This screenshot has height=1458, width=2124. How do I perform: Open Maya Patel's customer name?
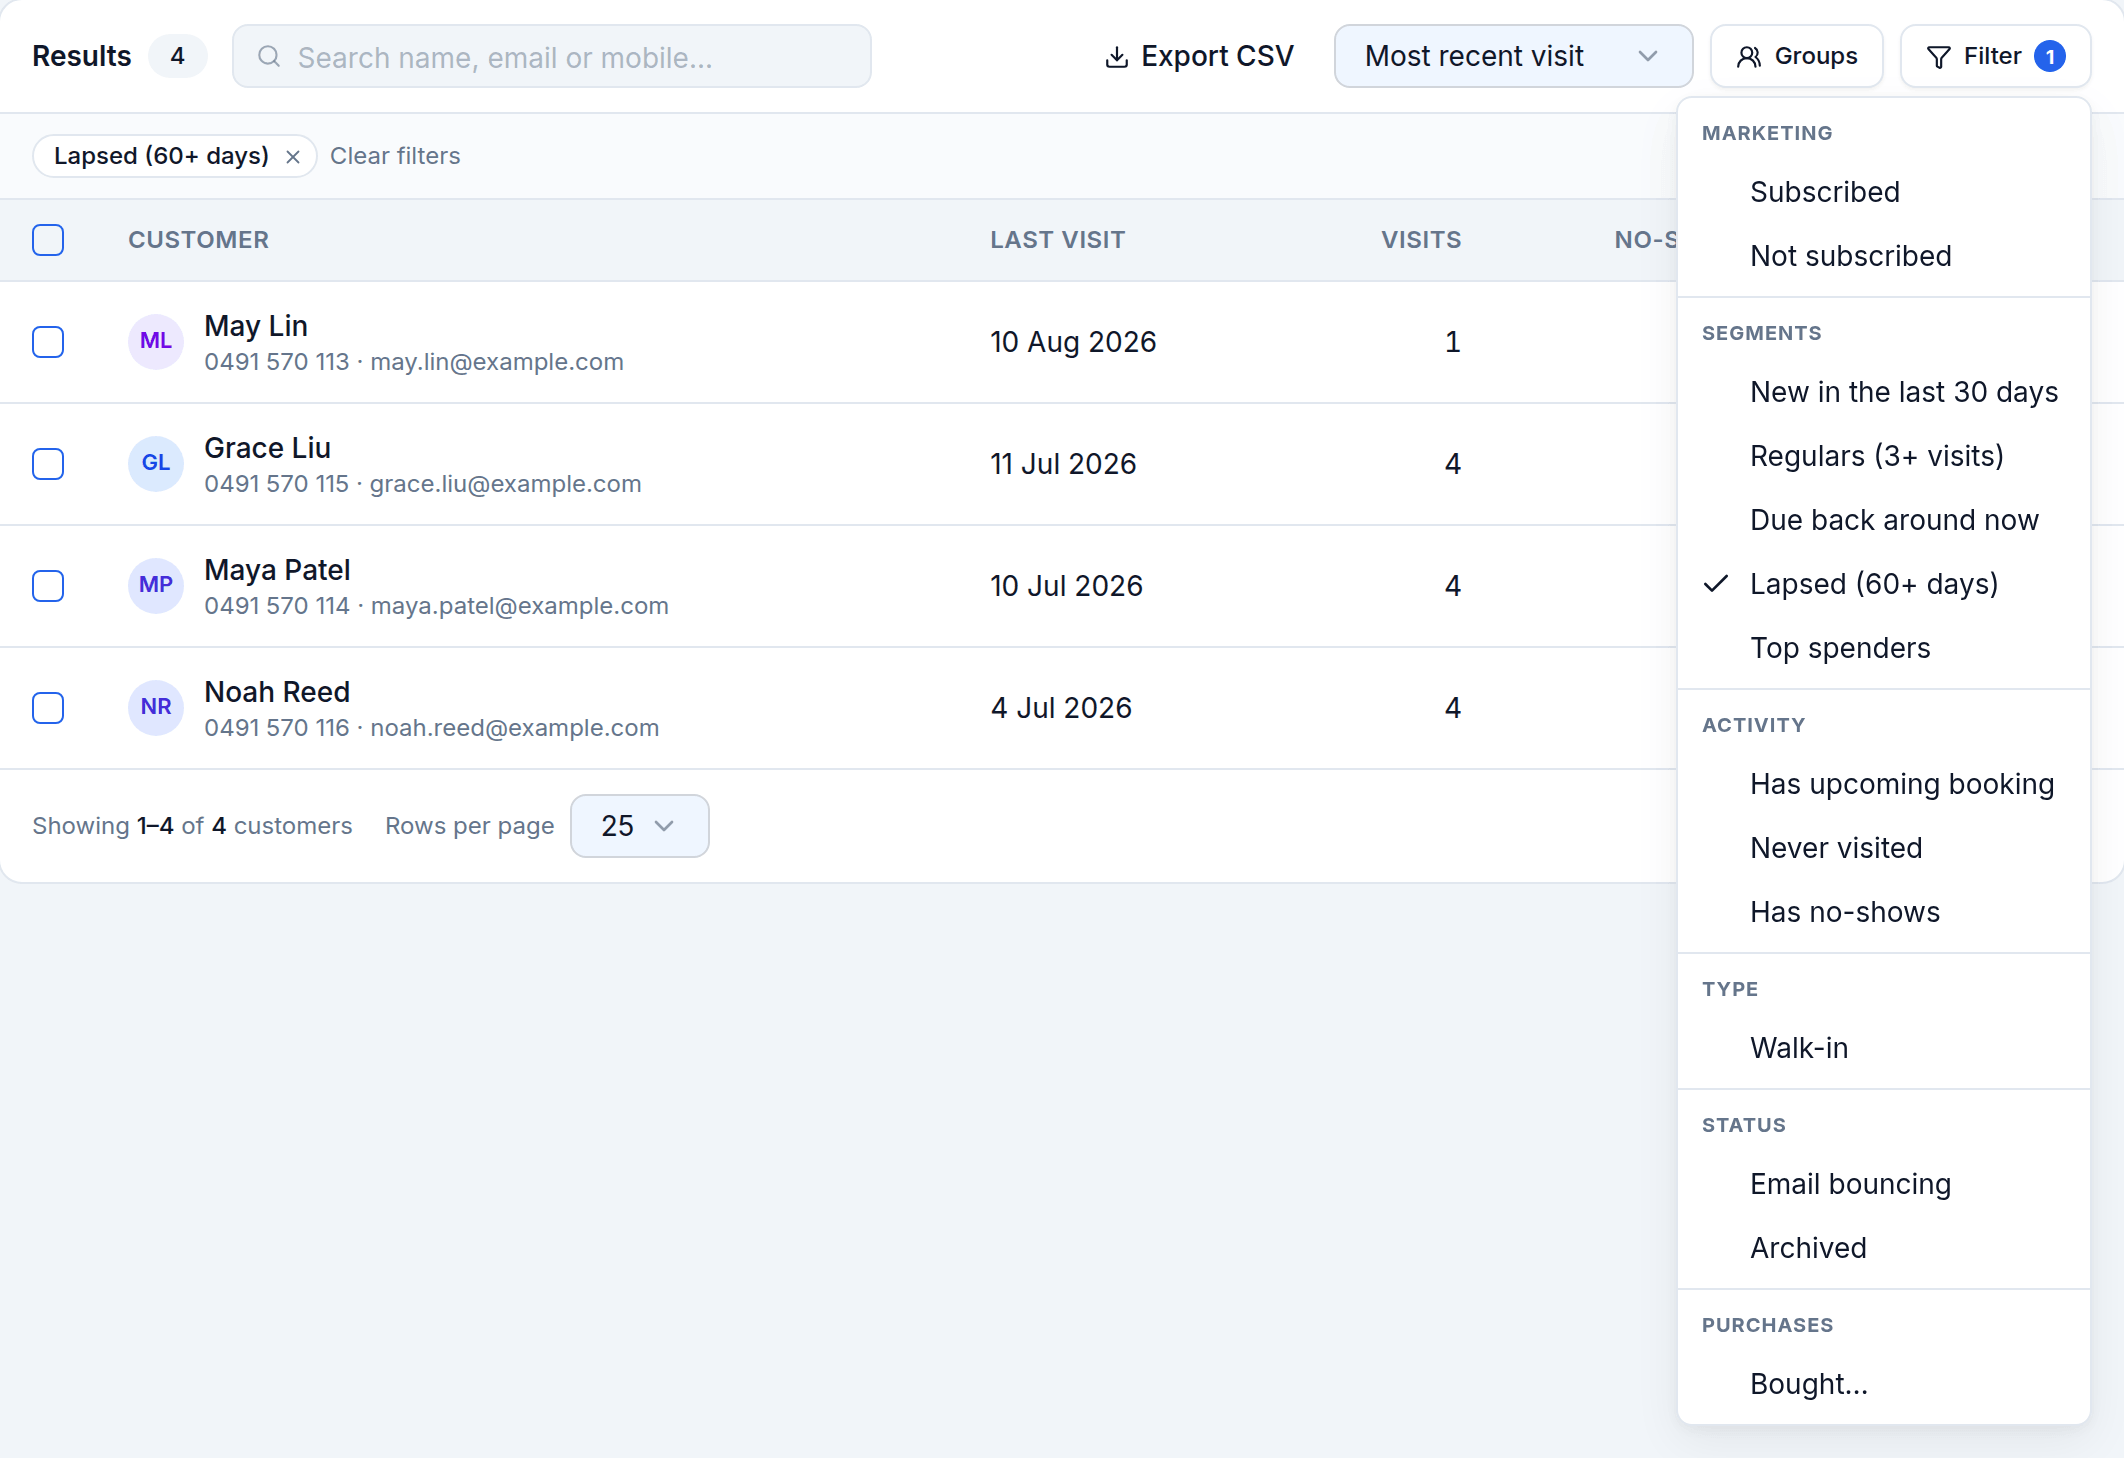click(x=277, y=570)
